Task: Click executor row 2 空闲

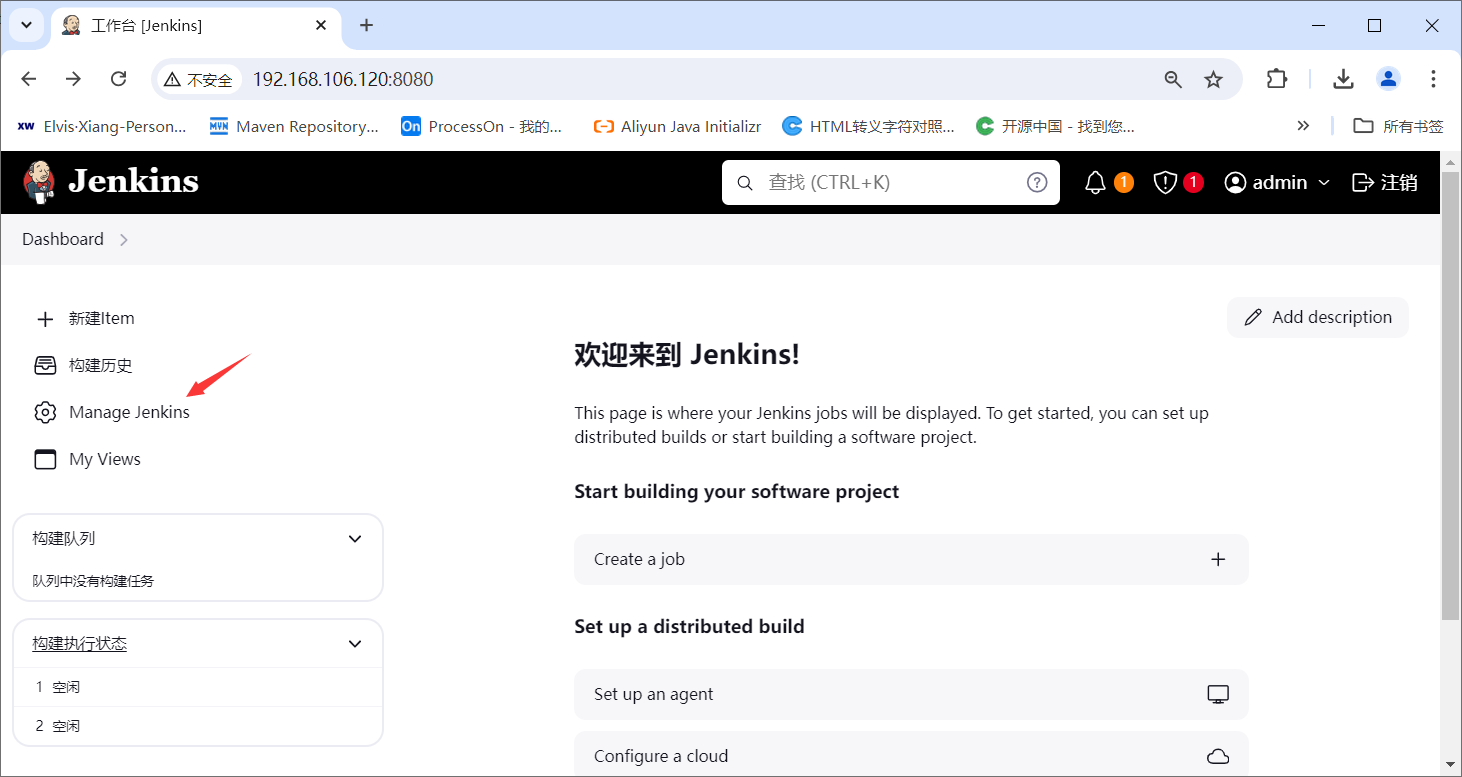Action: click(x=198, y=726)
